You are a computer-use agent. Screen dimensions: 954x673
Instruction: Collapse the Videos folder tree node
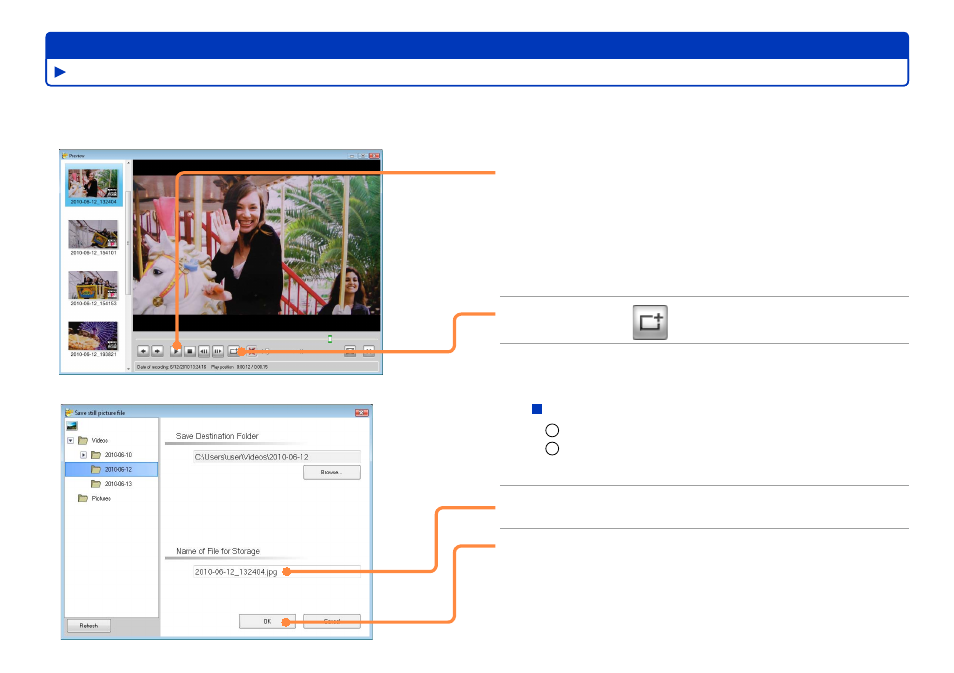[x=71, y=440]
